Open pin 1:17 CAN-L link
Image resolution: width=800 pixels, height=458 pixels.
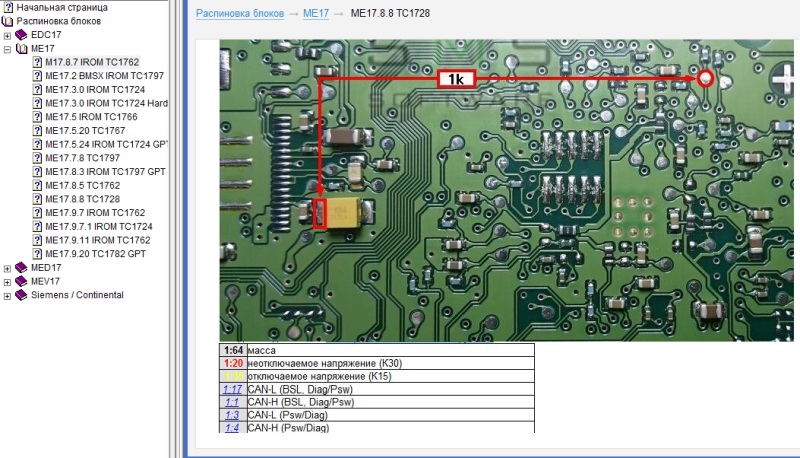pos(232,388)
